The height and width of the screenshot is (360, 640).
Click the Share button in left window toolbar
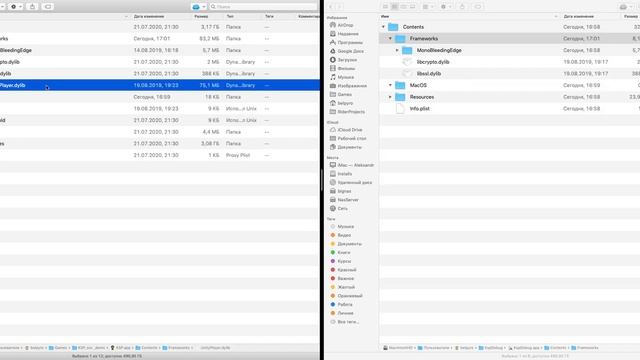click(x=32, y=7)
